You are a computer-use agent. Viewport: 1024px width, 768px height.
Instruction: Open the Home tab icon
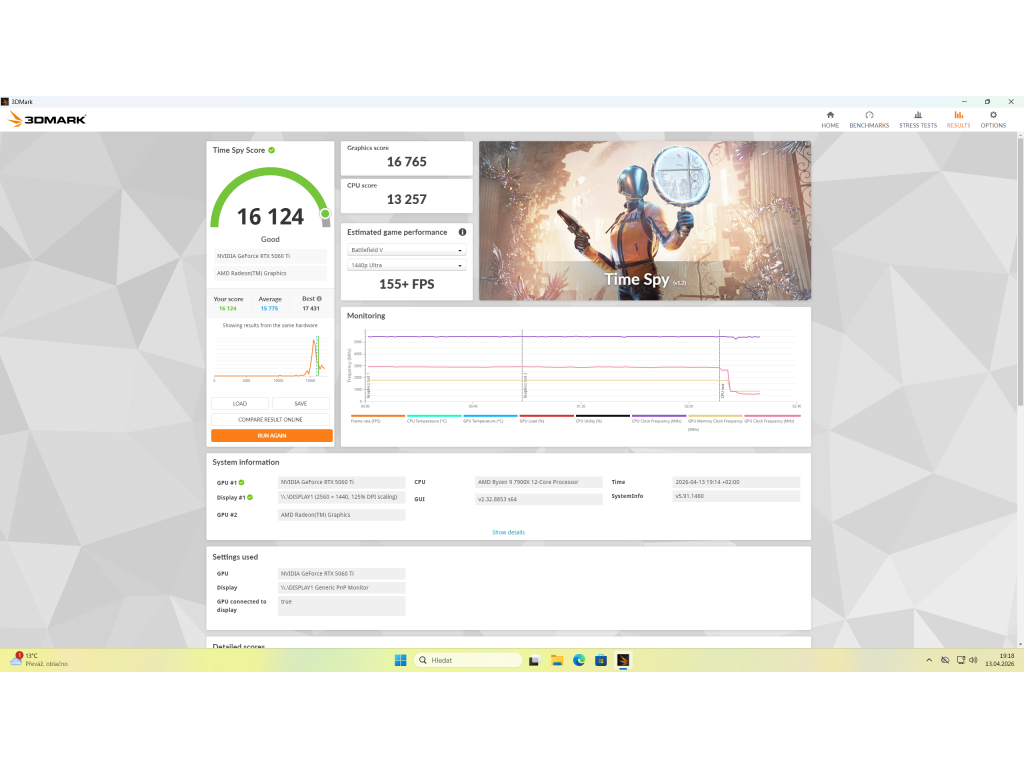(830, 119)
